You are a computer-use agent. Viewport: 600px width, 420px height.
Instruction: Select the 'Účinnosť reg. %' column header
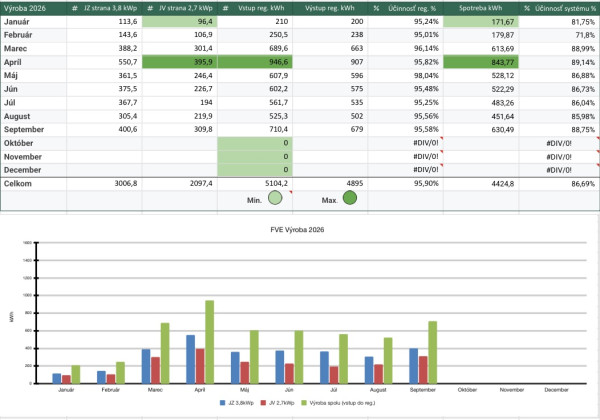[x=405, y=8]
